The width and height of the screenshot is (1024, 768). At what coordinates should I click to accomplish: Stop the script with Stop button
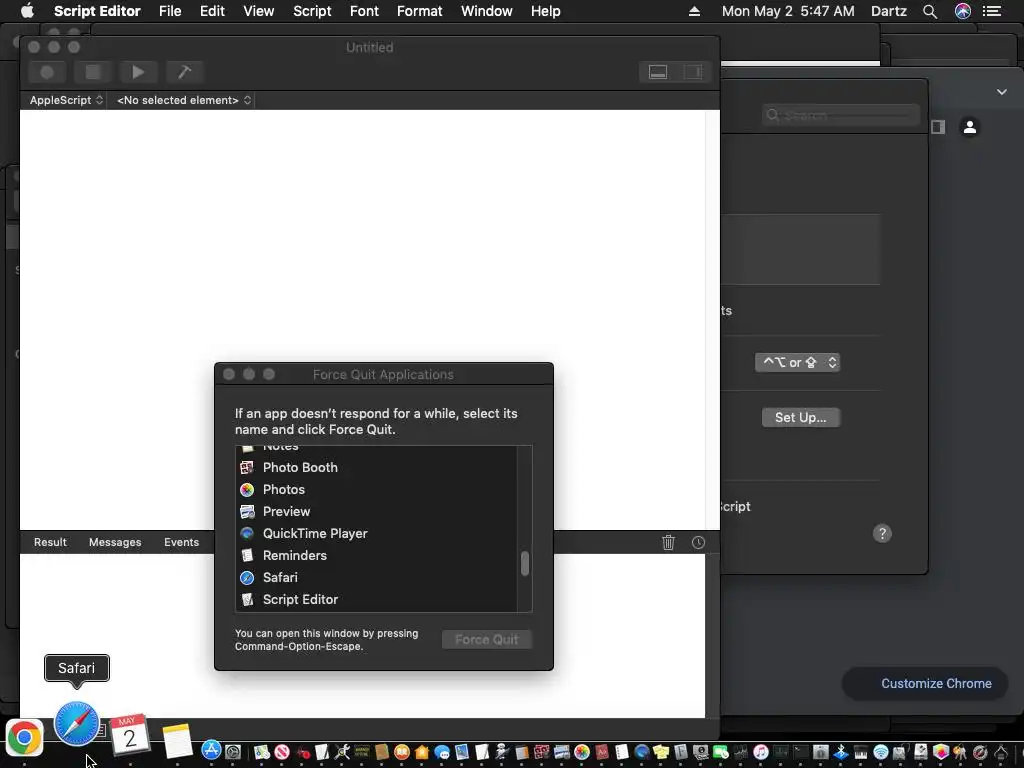click(x=93, y=72)
